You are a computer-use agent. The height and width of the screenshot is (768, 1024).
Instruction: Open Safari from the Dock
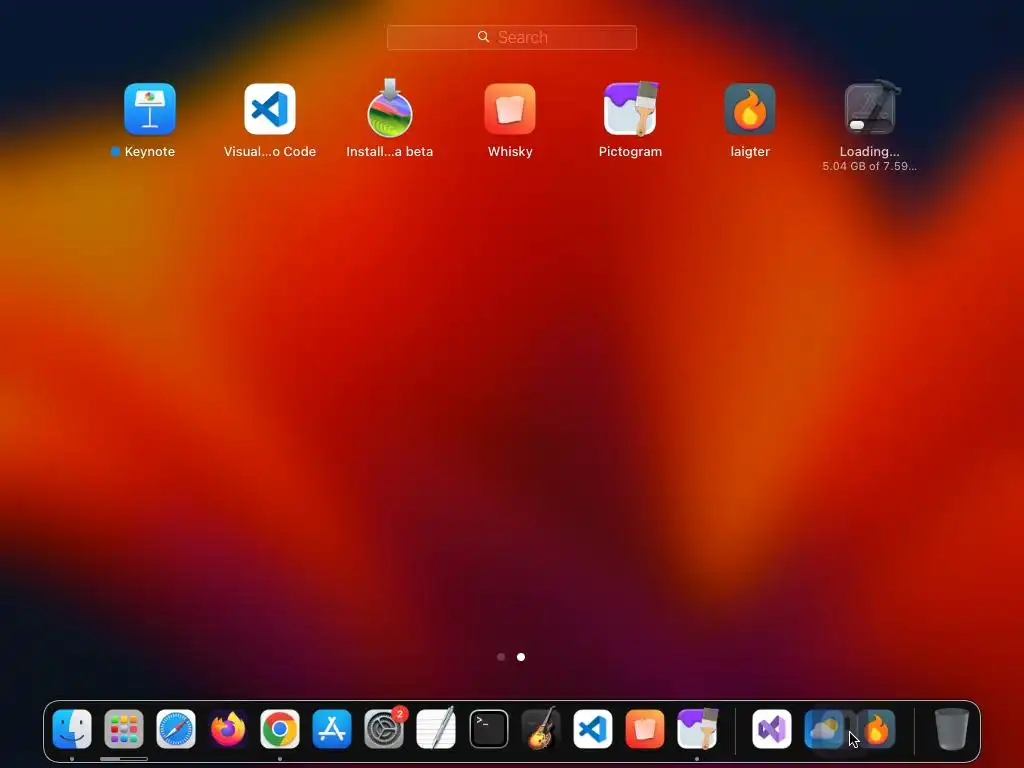click(x=176, y=729)
